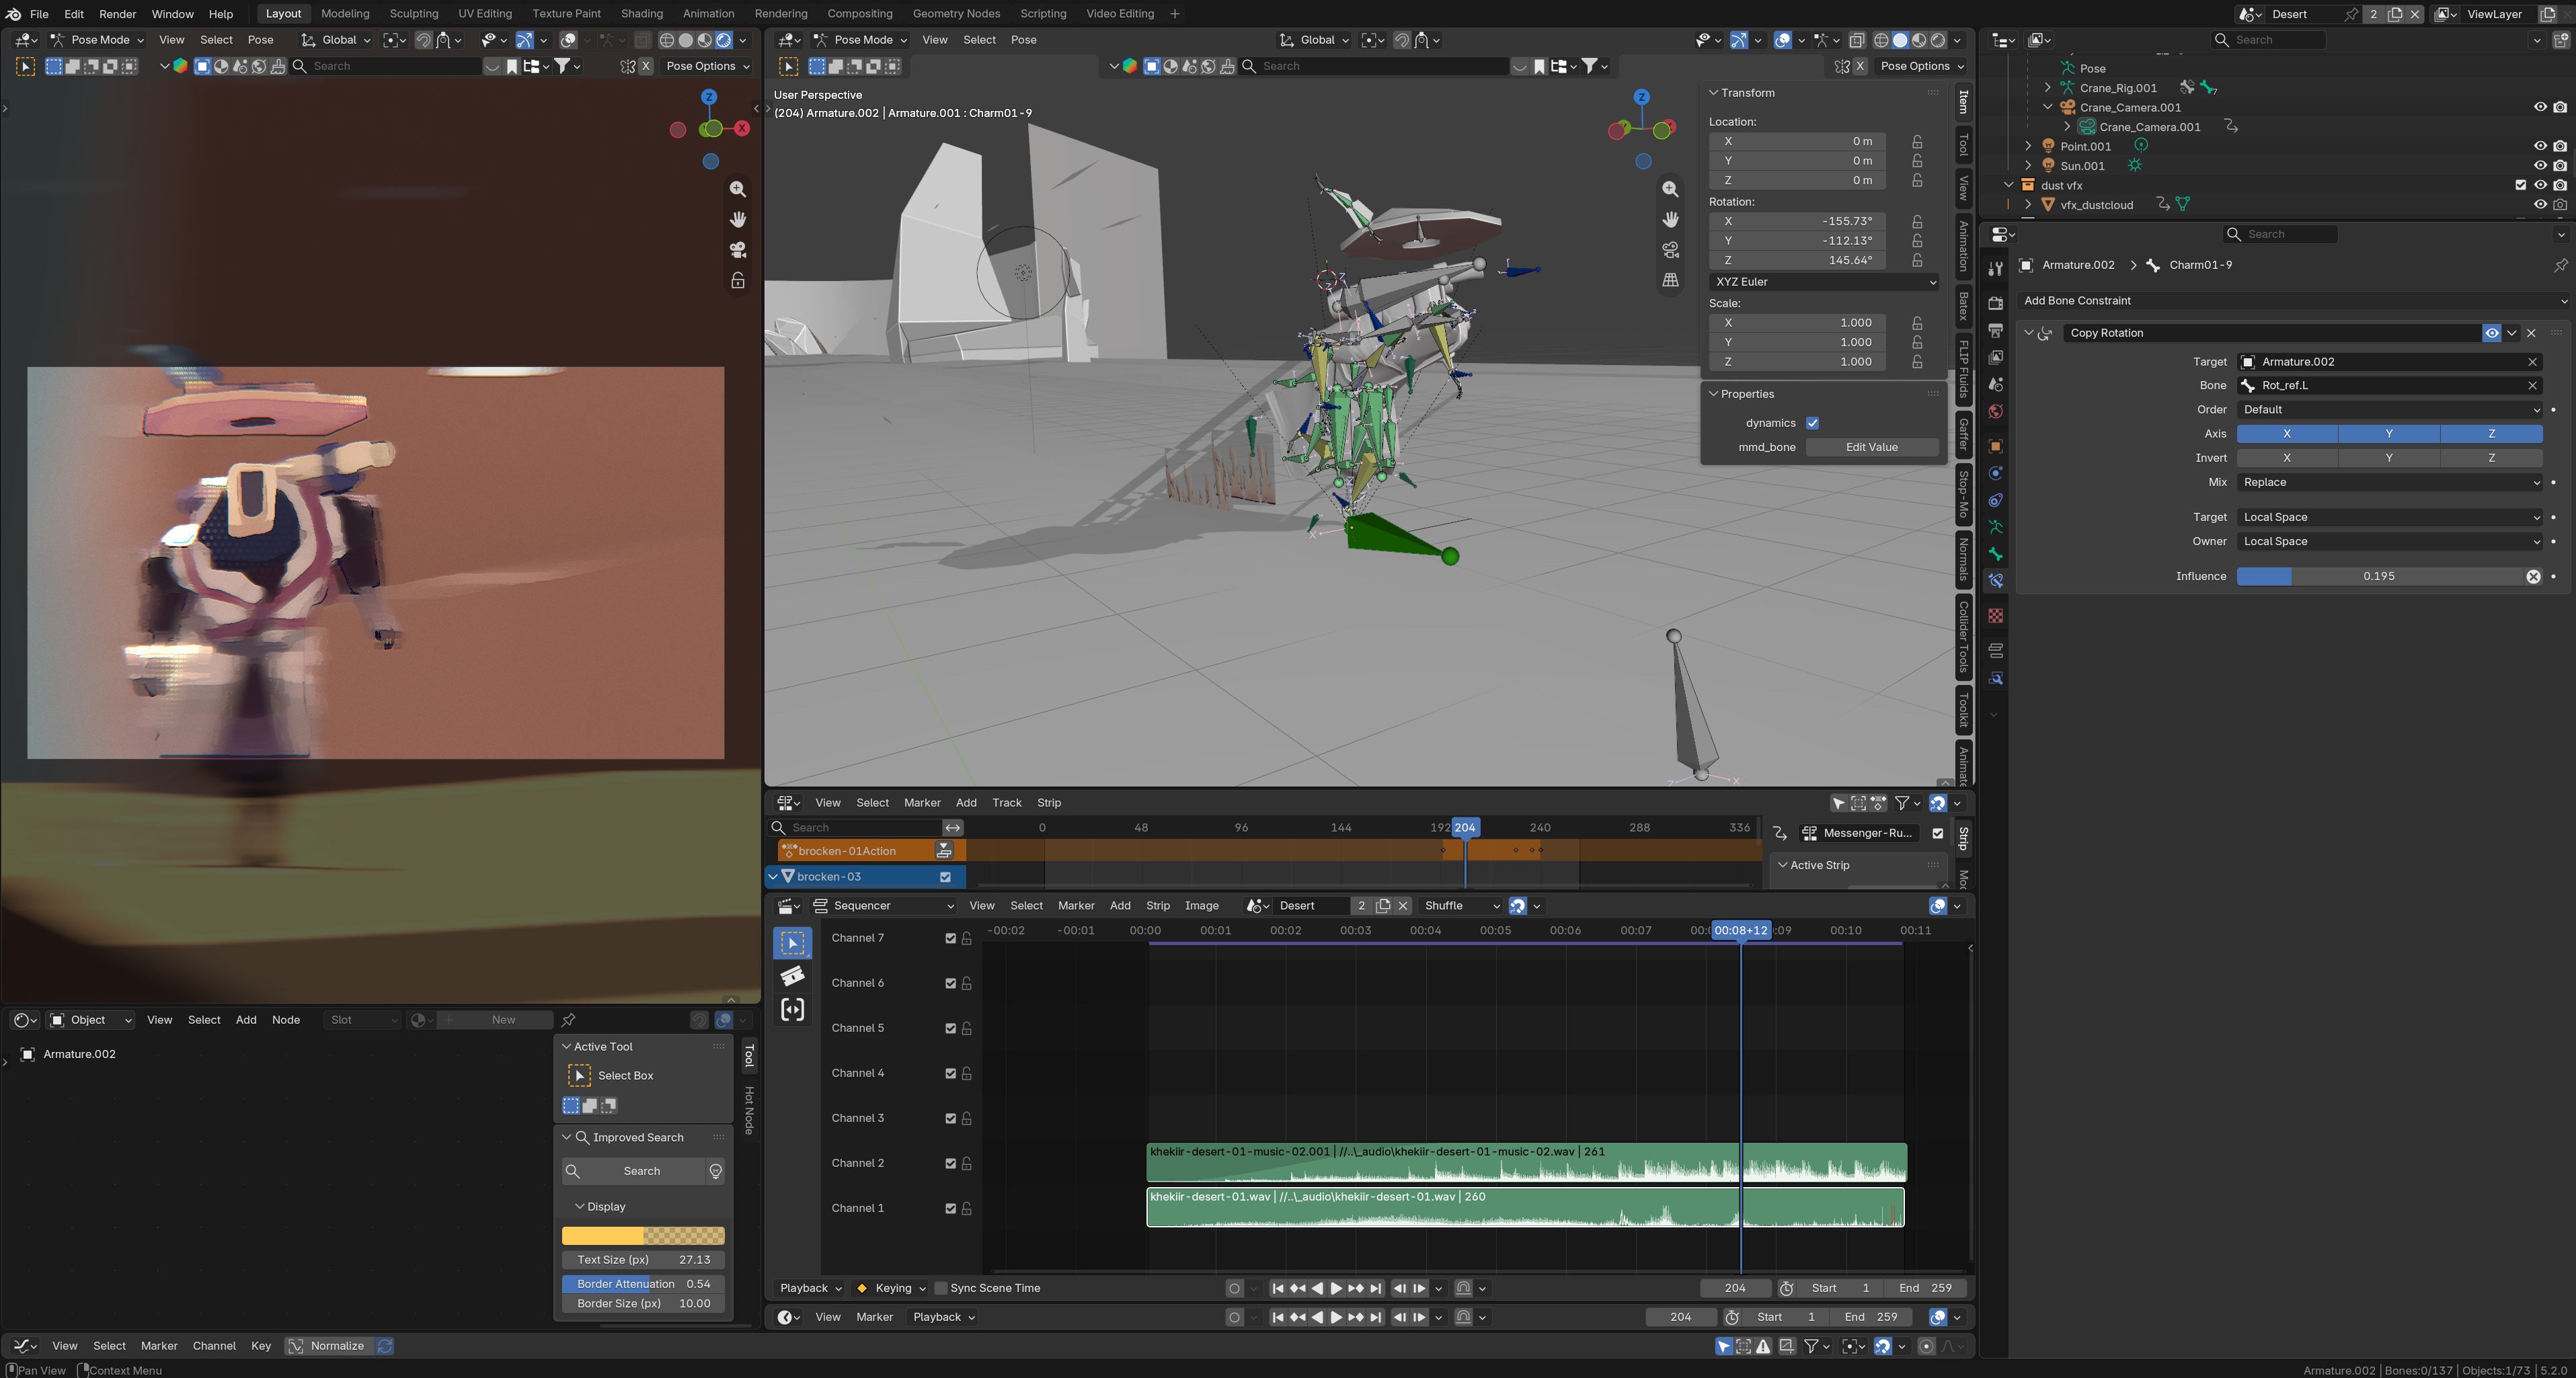The height and width of the screenshot is (1378, 2576).
Task: Click the pan hand icon in the right viewport
Action: pyautogui.click(x=1670, y=219)
